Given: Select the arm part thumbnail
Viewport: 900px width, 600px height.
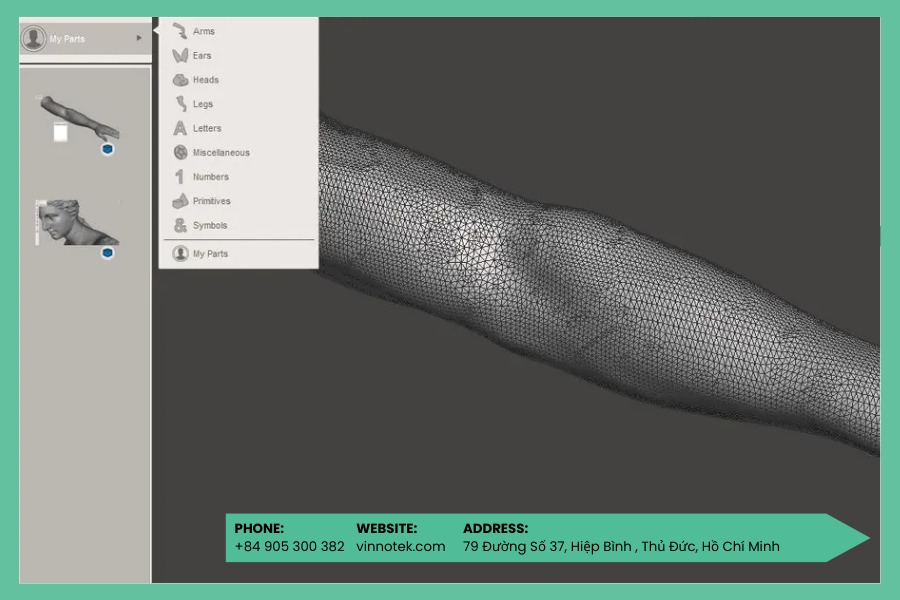Looking at the screenshot, I should pyautogui.click(x=79, y=118).
